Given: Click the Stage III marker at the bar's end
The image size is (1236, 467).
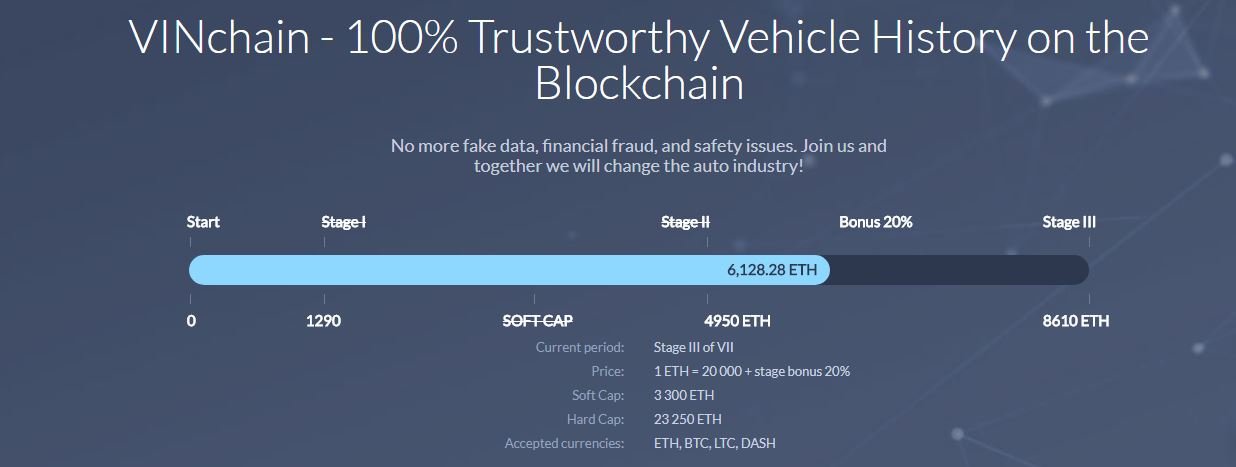Looking at the screenshot, I should (1068, 222).
